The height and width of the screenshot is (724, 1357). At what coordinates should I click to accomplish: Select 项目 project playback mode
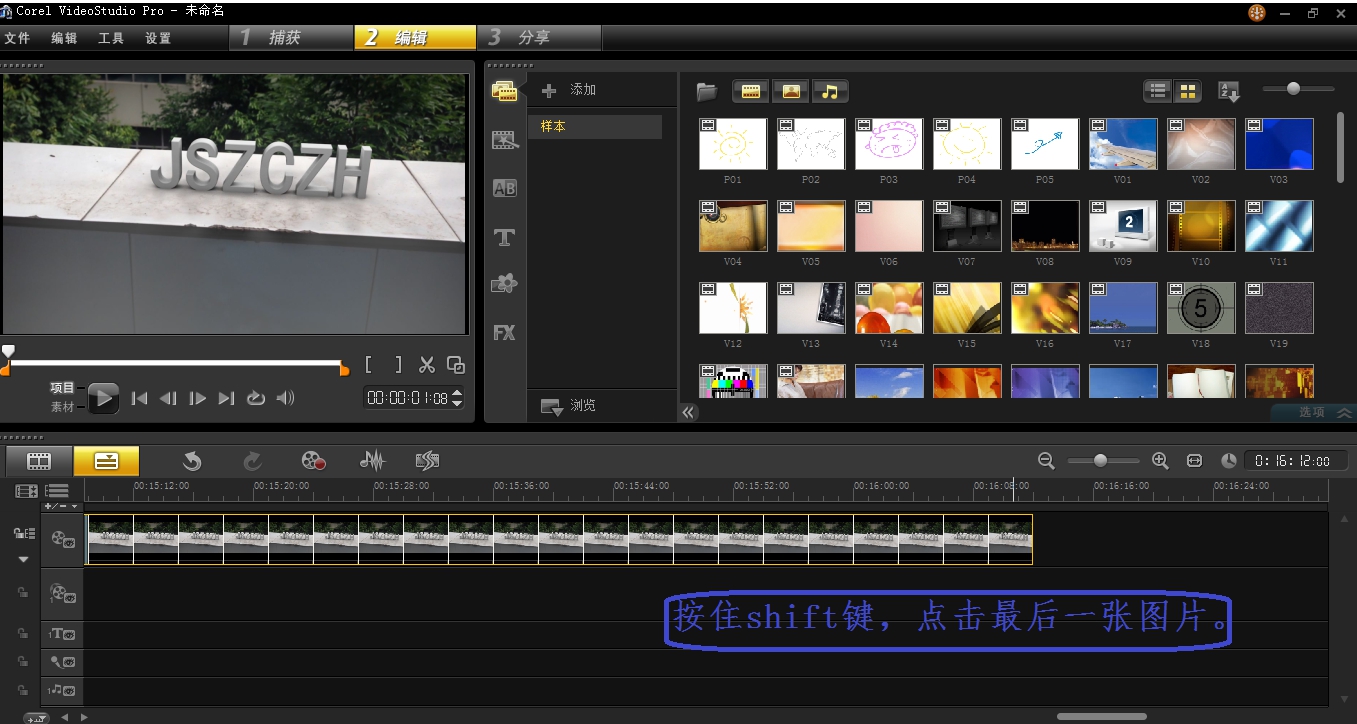(x=63, y=388)
